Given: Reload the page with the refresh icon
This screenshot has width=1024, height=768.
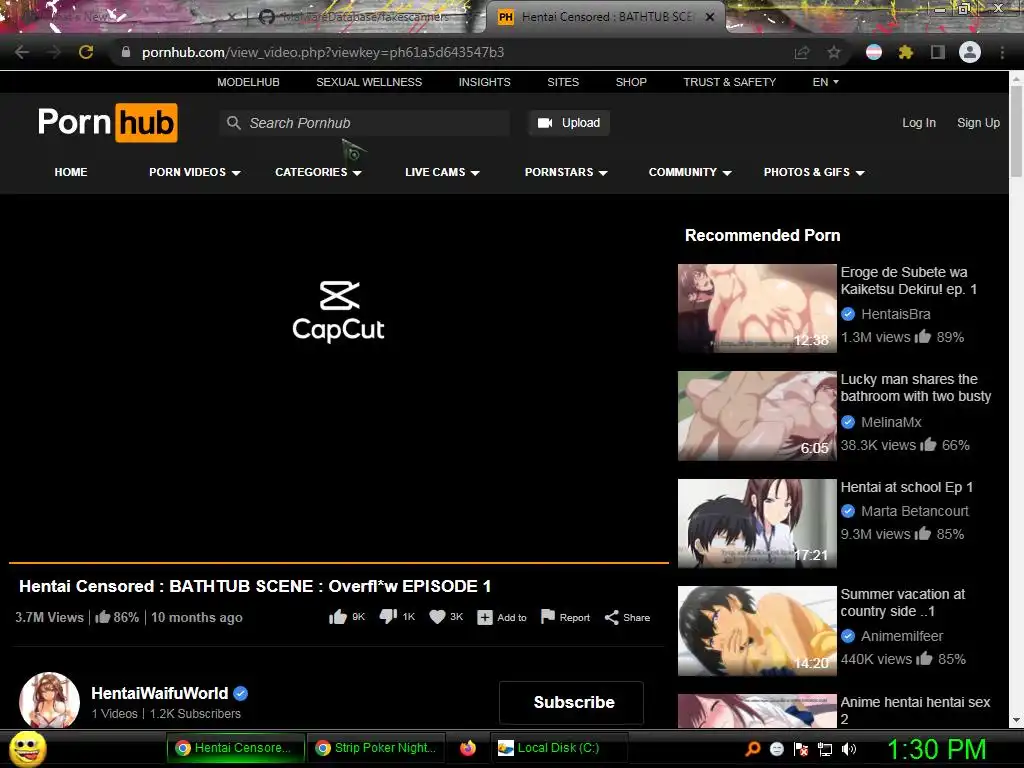Looking at the screenshot, I should 86,52.
